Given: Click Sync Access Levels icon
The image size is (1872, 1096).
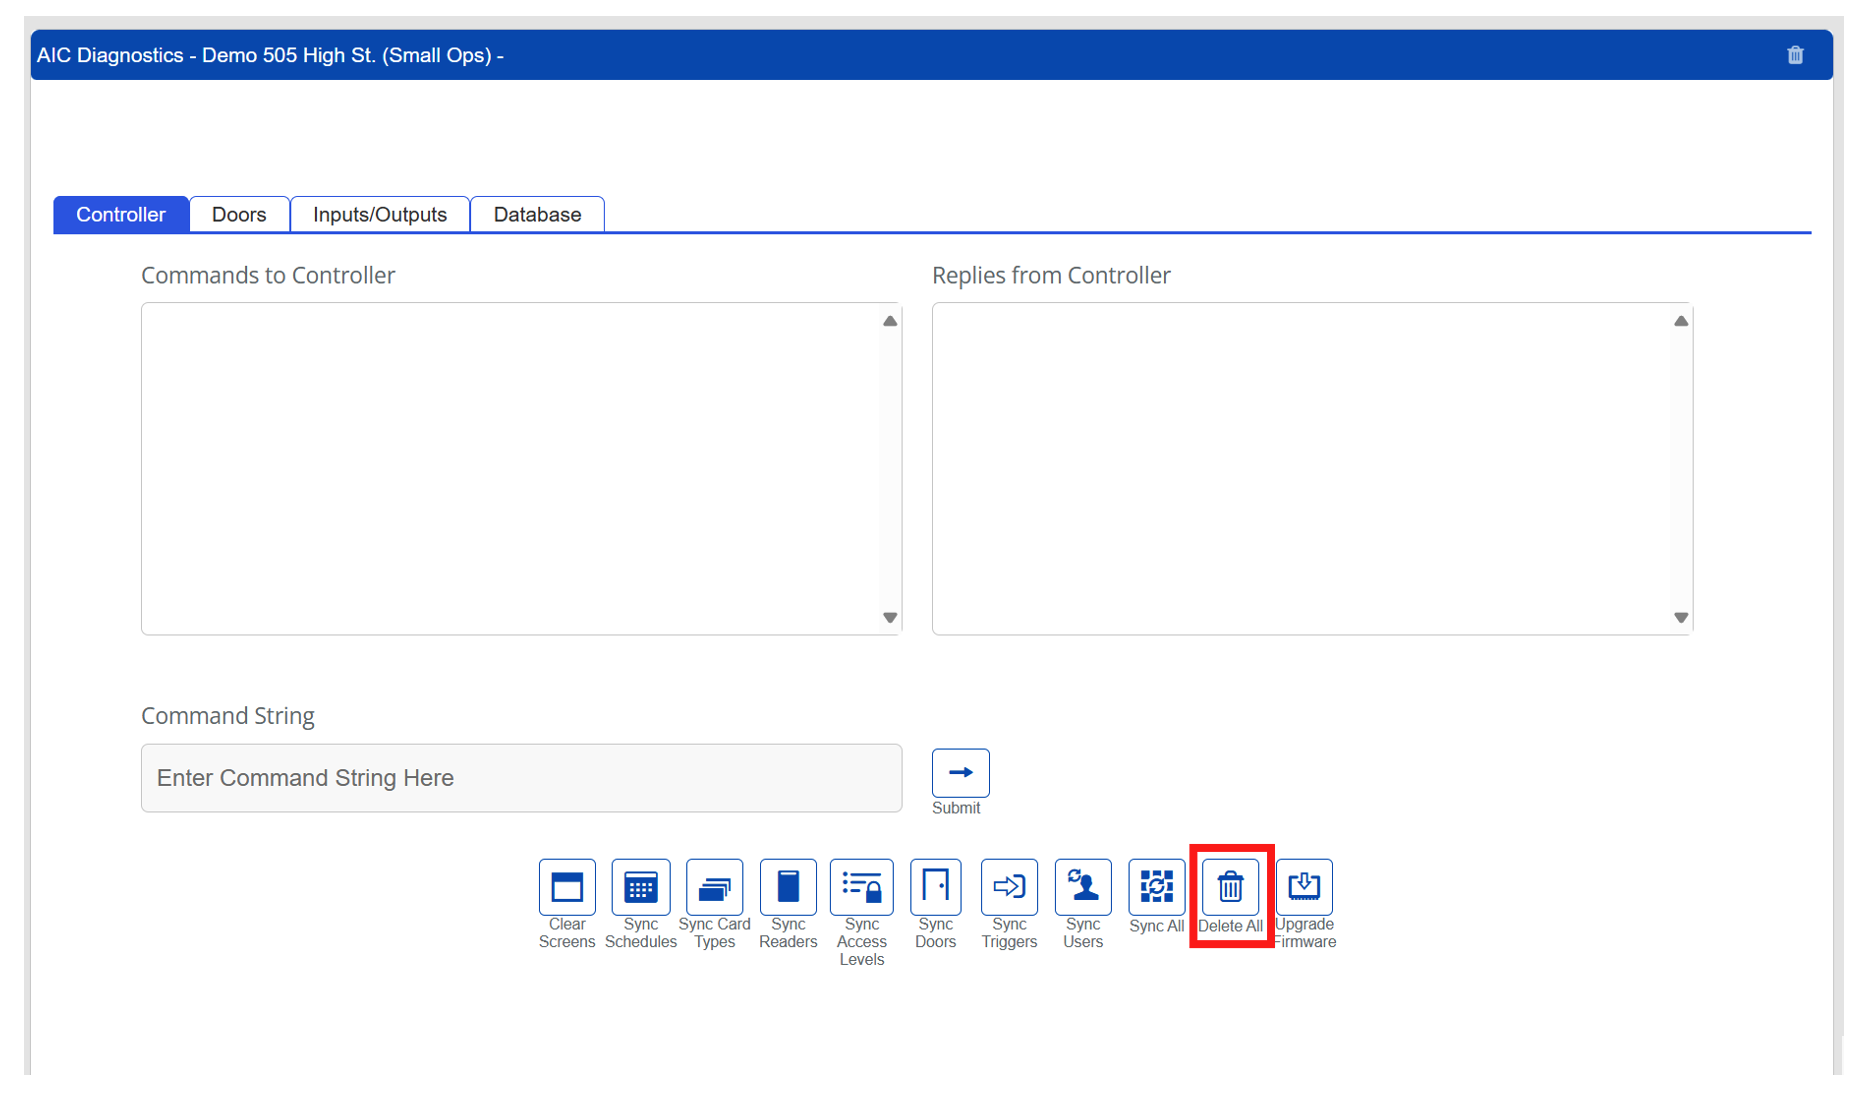Looking at the screenshot, I should [x=861, y=887].
